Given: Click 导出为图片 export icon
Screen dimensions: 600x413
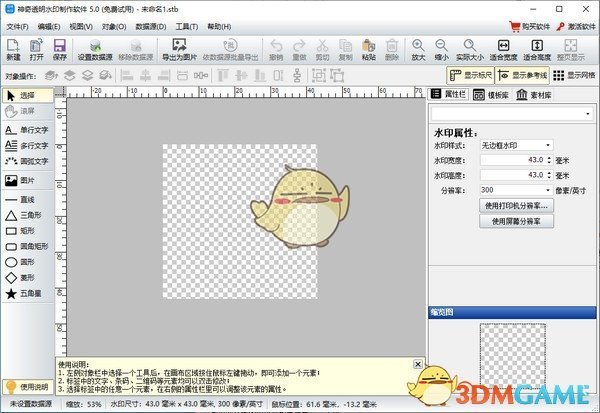Looking at the screenshot, I should tap(179, 50).
